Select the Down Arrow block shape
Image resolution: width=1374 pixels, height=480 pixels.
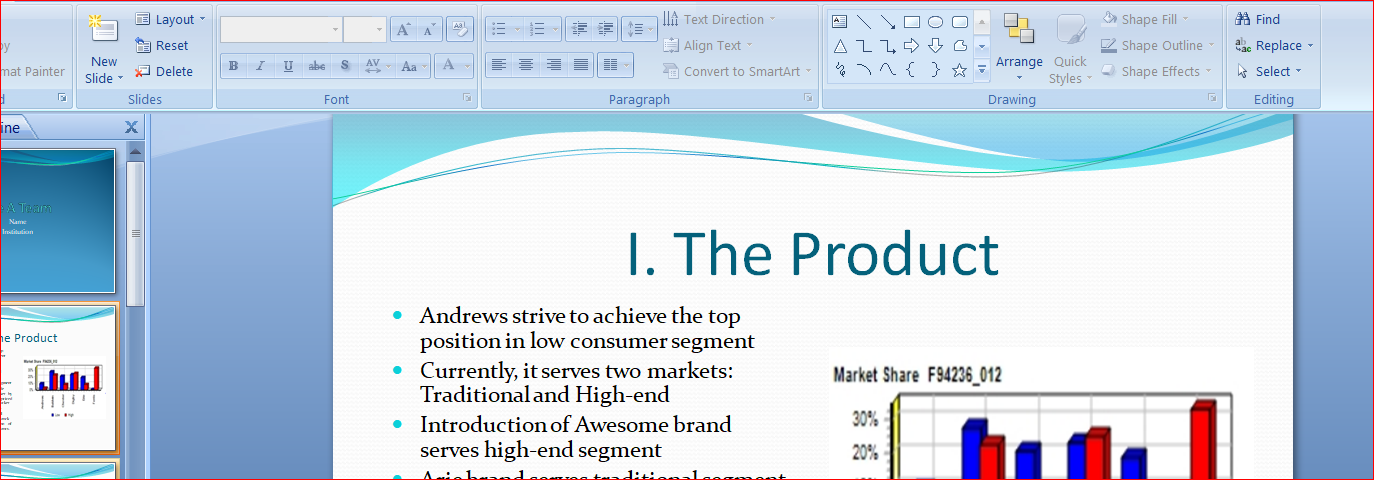(x=936, y=46)
